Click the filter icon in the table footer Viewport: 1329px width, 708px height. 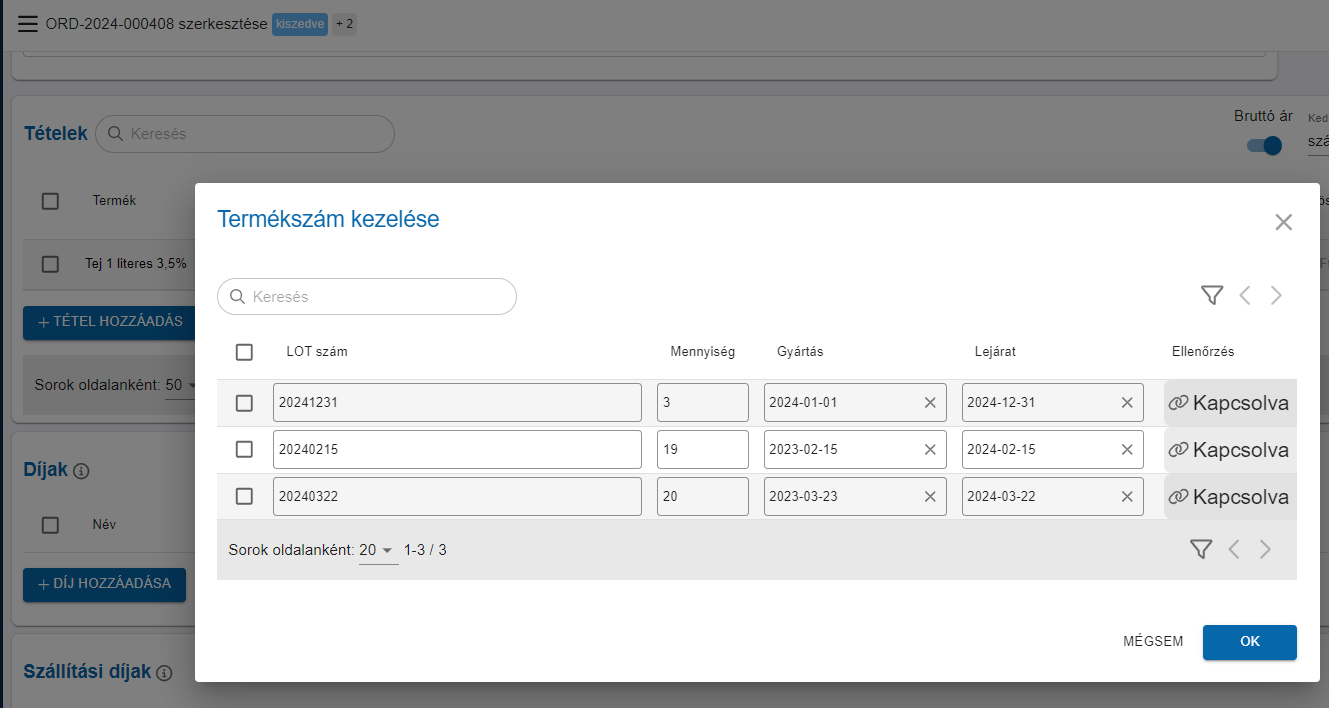tap(1201, 549)
